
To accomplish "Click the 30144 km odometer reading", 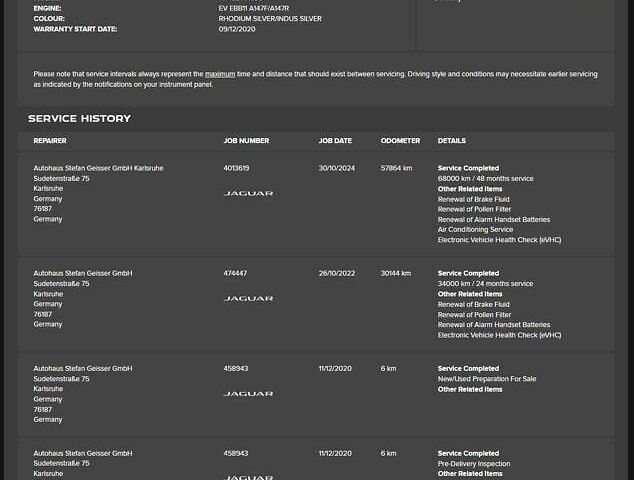I will coord(396,273).
